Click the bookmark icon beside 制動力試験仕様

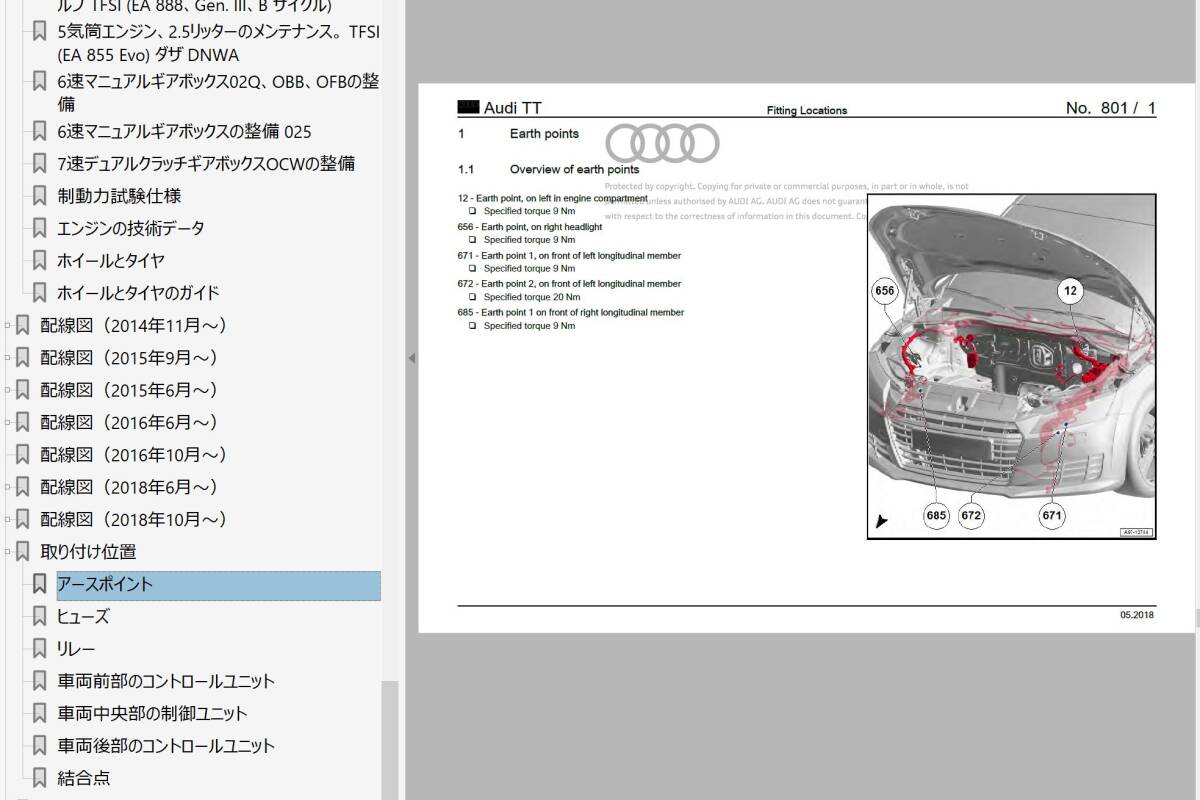[x=39, y=196]
